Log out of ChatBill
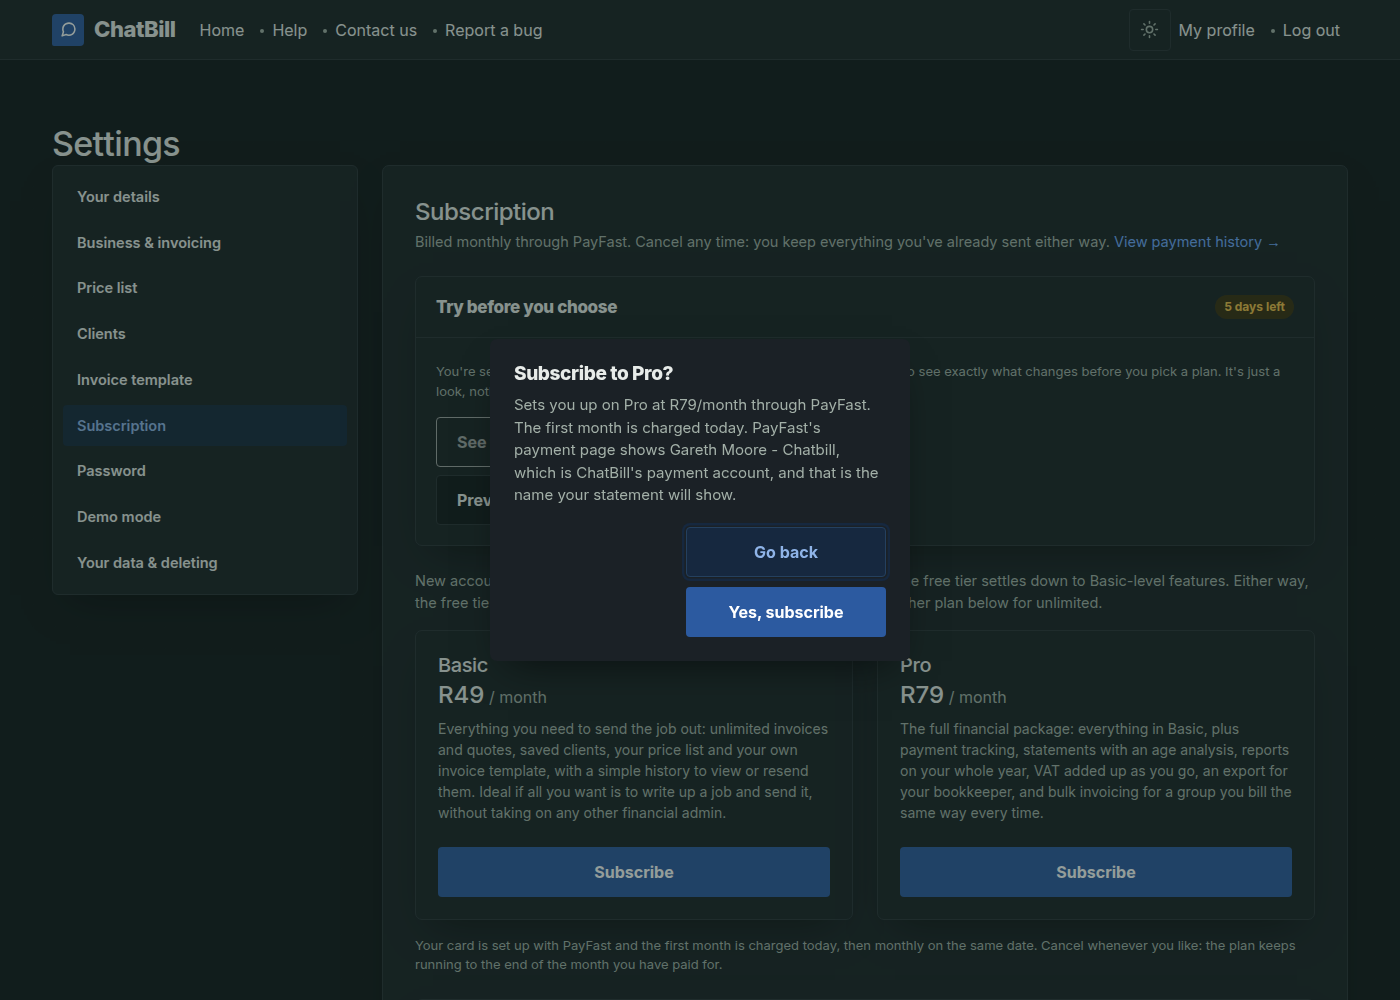The height and width of the screenshot is (1000, 1400). [x=1311, y=30]
